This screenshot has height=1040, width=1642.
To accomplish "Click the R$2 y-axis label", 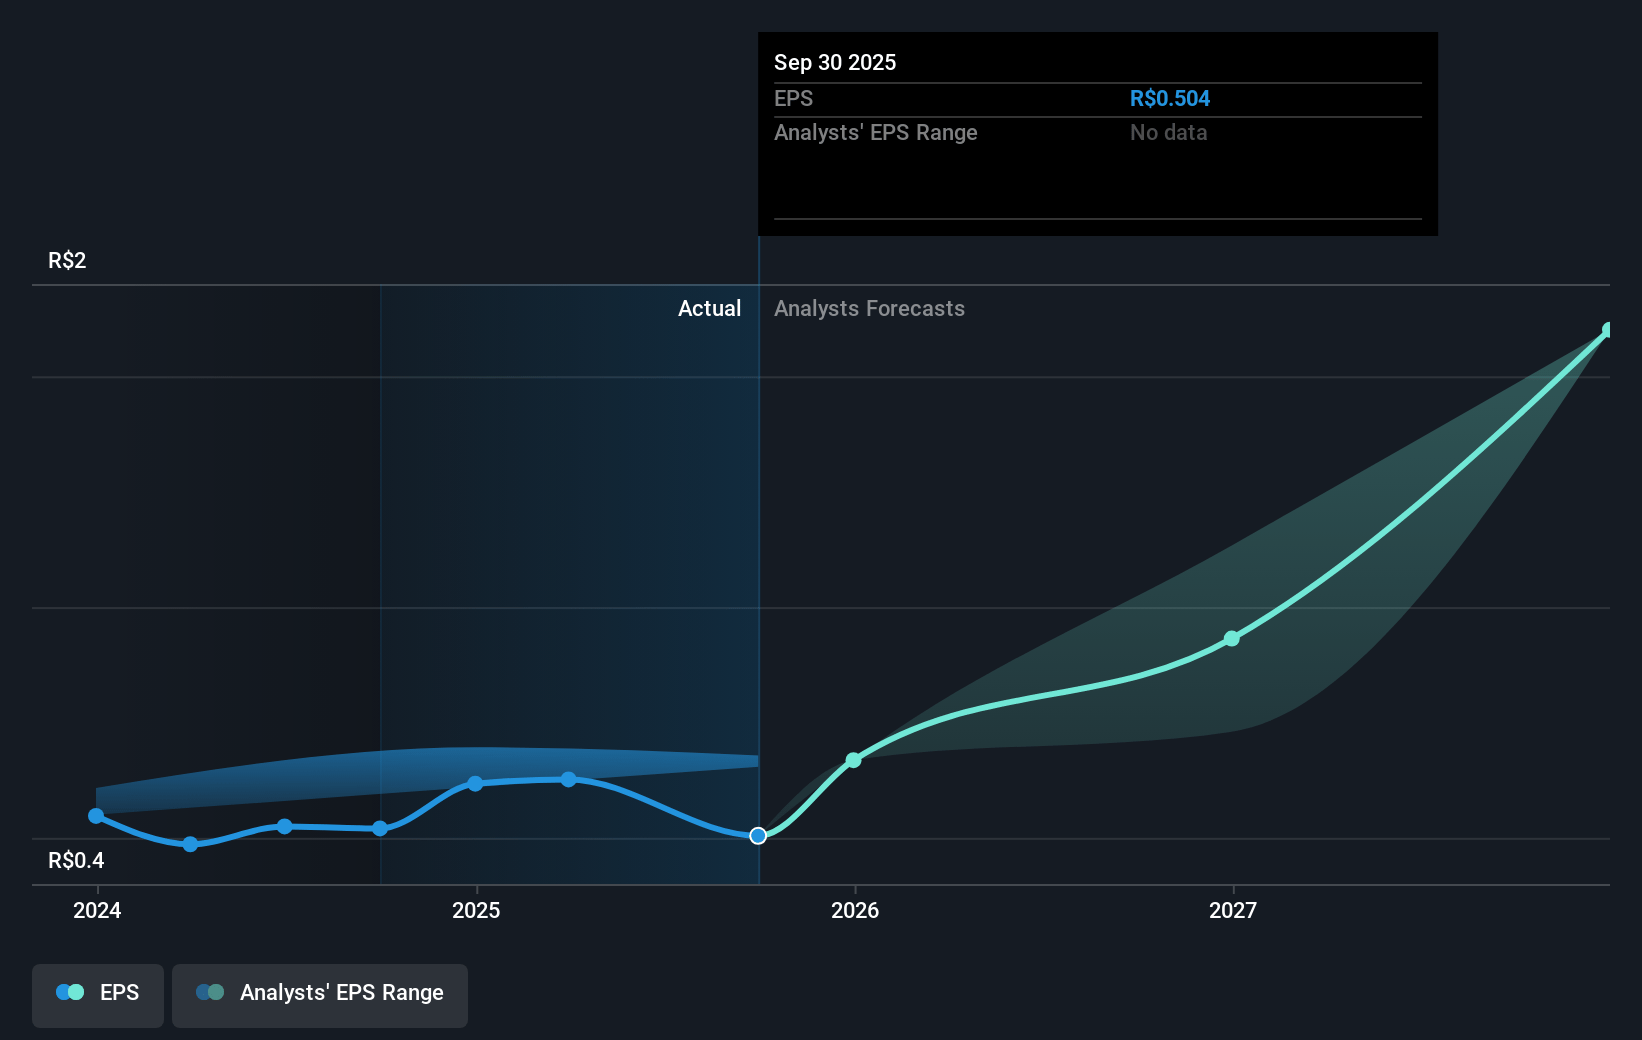I will 67,261.
